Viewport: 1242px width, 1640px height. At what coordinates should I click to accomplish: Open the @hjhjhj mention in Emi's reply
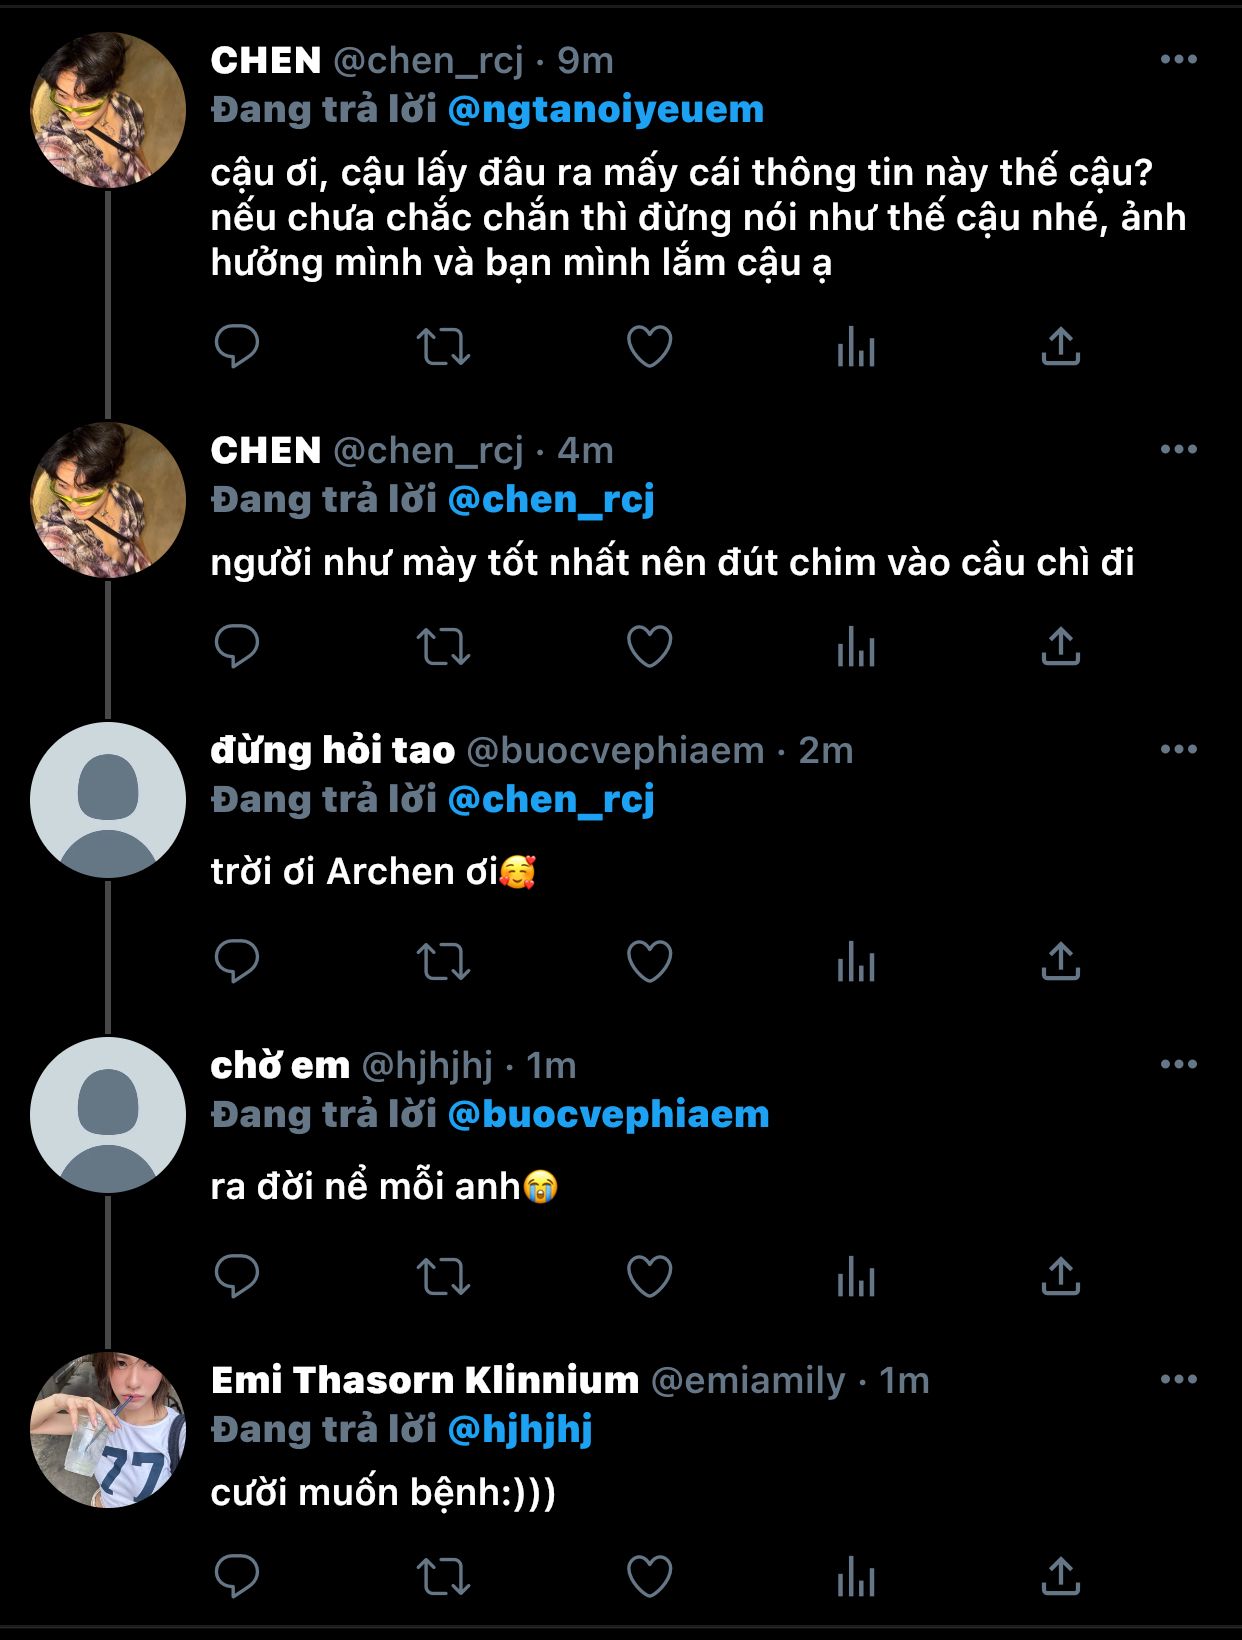[x=520, y=1429]
